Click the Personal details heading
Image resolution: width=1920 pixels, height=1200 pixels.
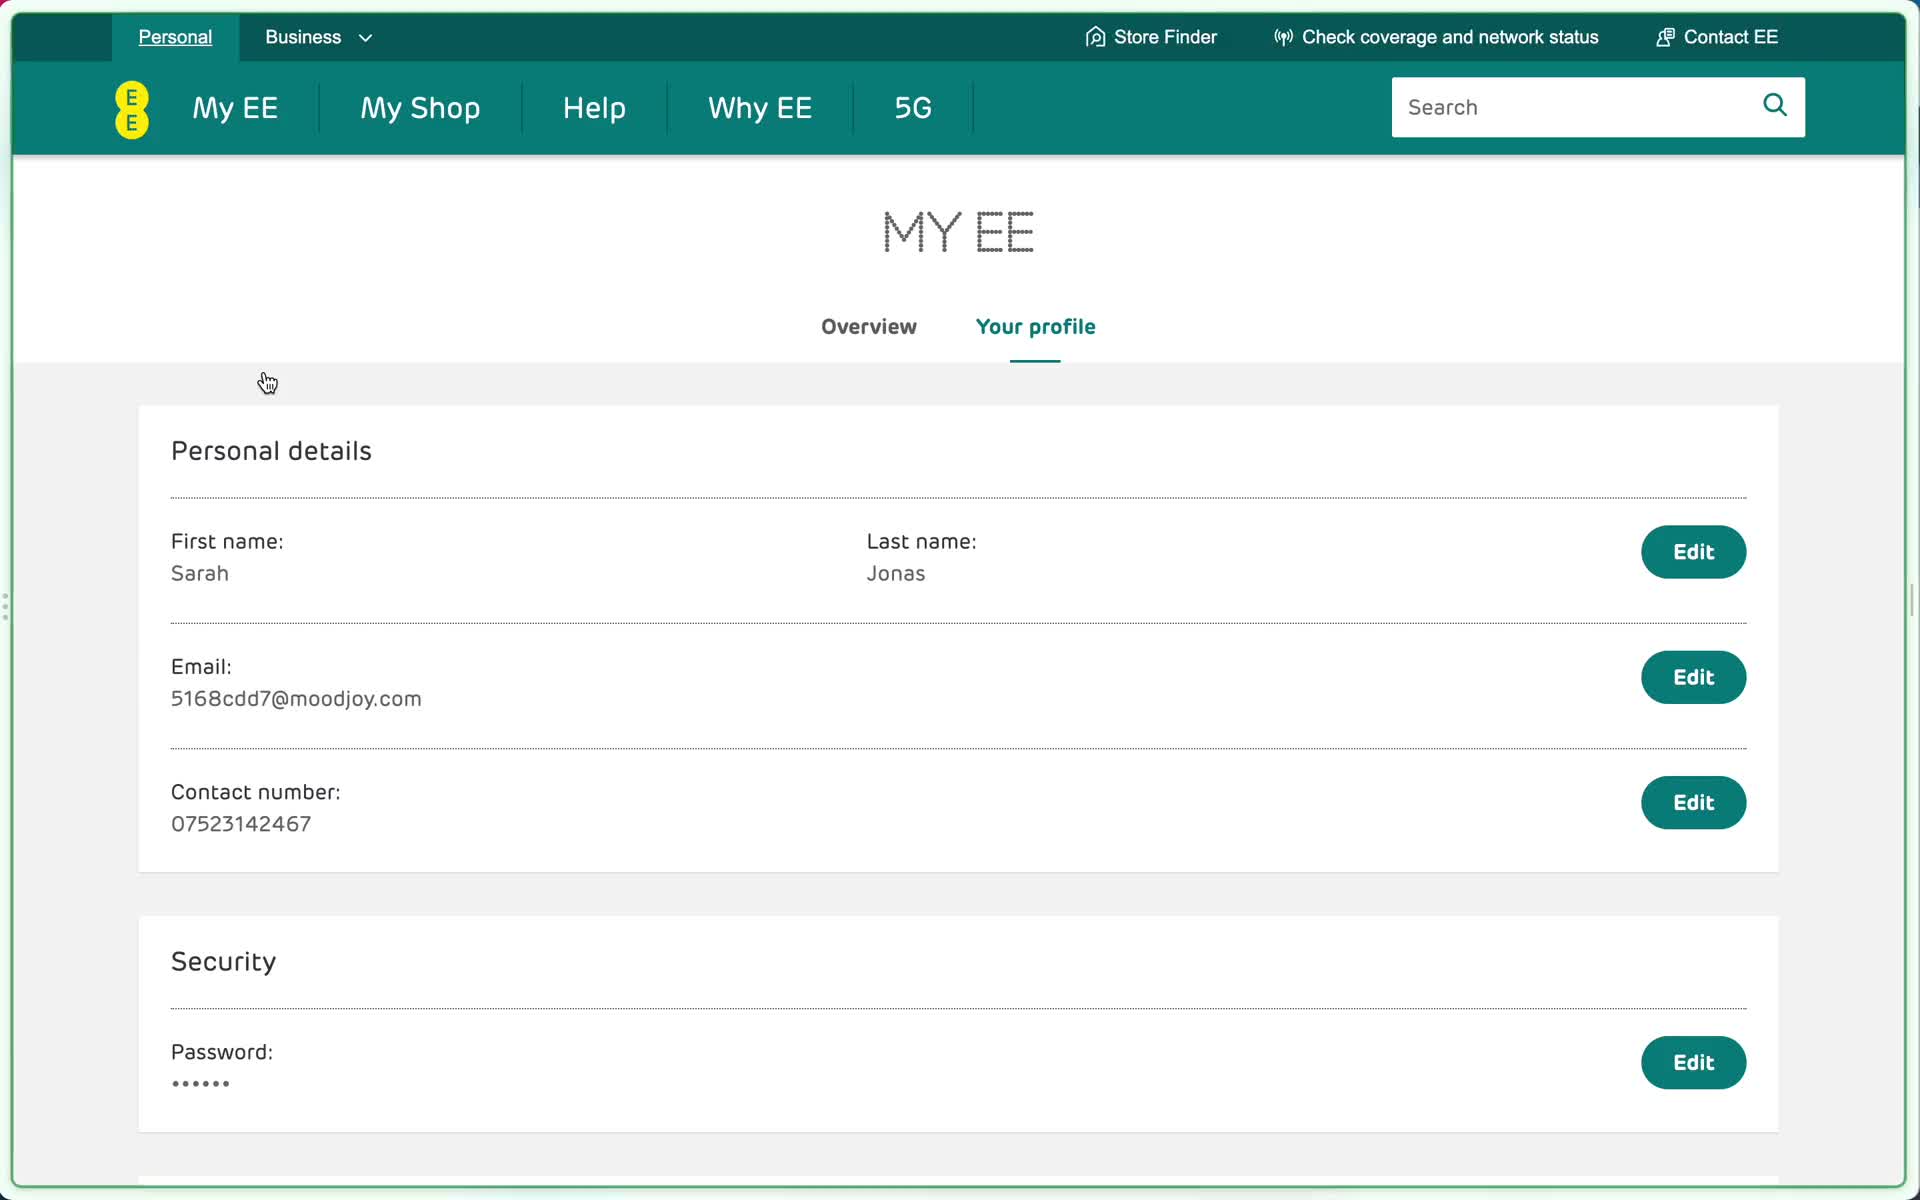pos(271,451)
